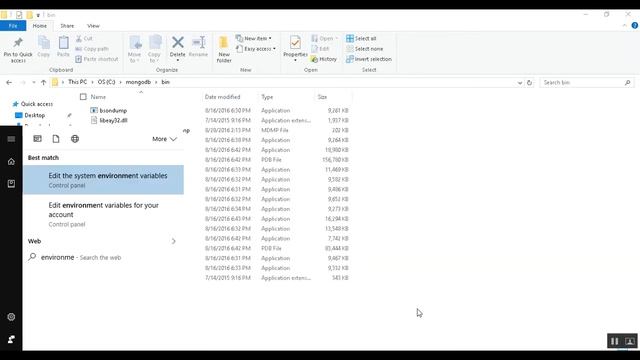Screen dimensions: 640x360
Task: Open the File menu
Action: tap(13, 26)
